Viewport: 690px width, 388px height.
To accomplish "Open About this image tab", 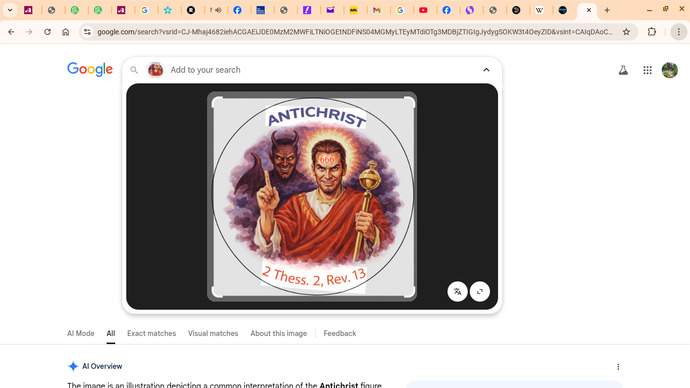I will (x=279, y=333).
